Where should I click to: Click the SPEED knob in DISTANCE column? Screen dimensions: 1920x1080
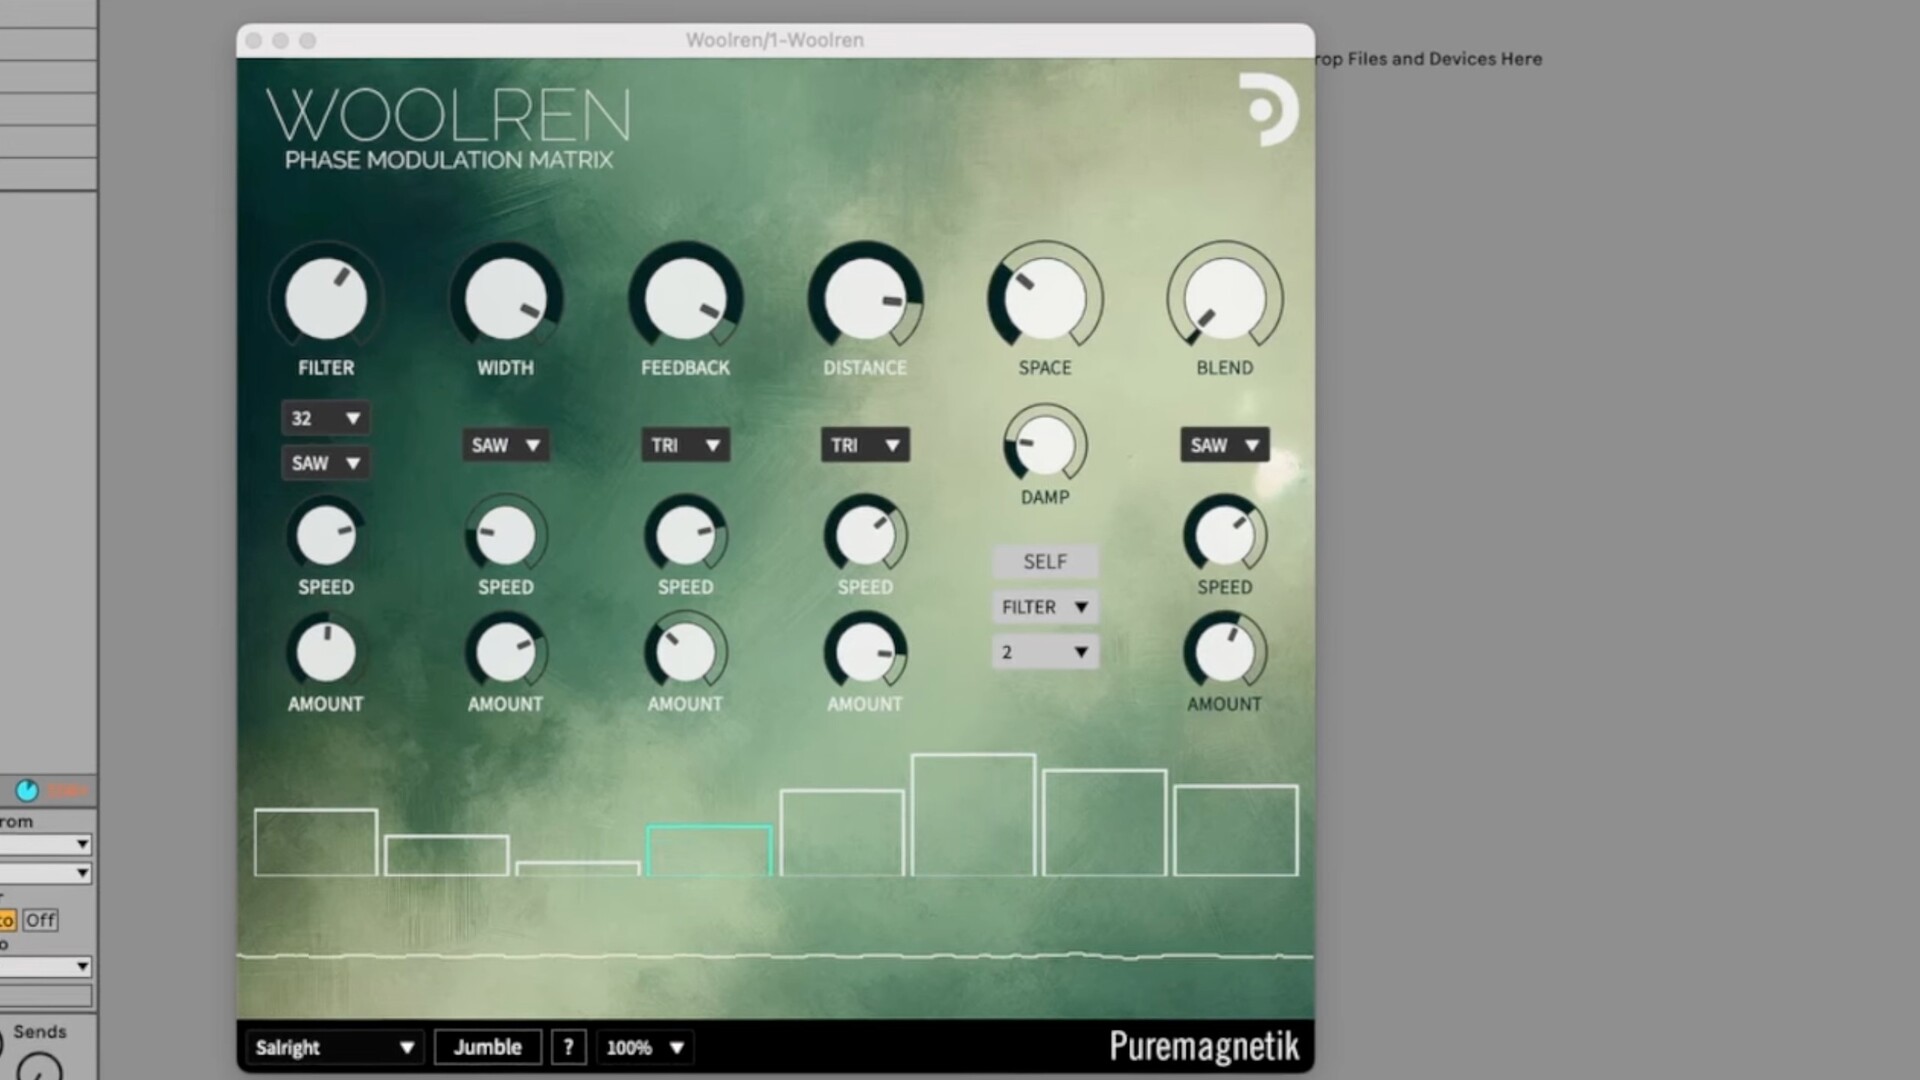[865, 535]
